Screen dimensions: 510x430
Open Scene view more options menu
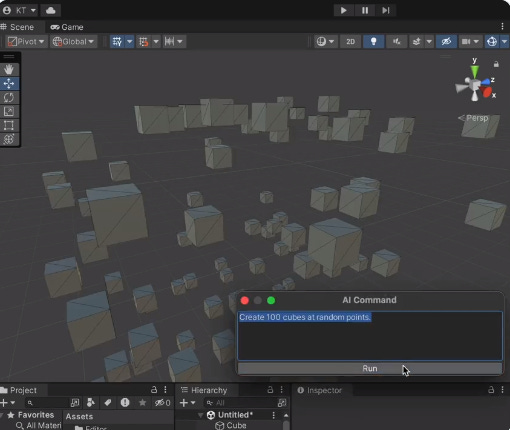[x=502, y=26]
